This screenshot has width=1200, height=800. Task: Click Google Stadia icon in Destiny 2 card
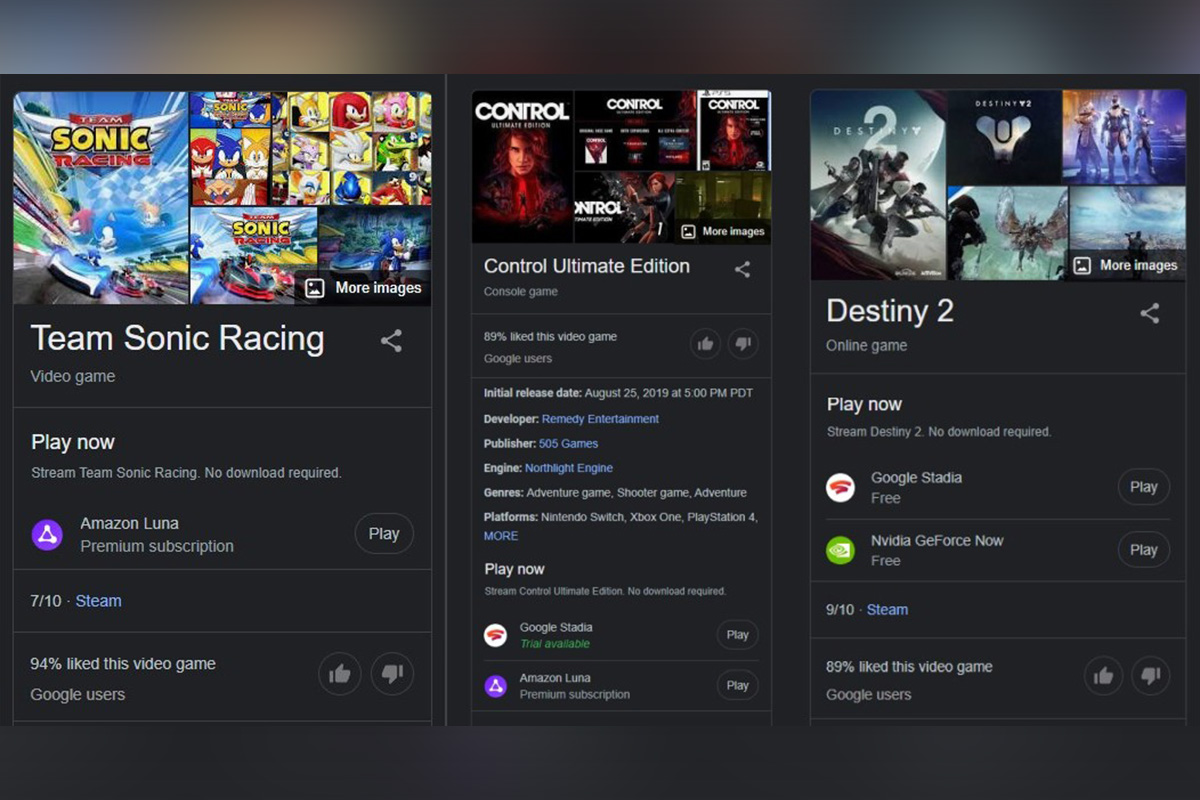(x=840, y=488)
